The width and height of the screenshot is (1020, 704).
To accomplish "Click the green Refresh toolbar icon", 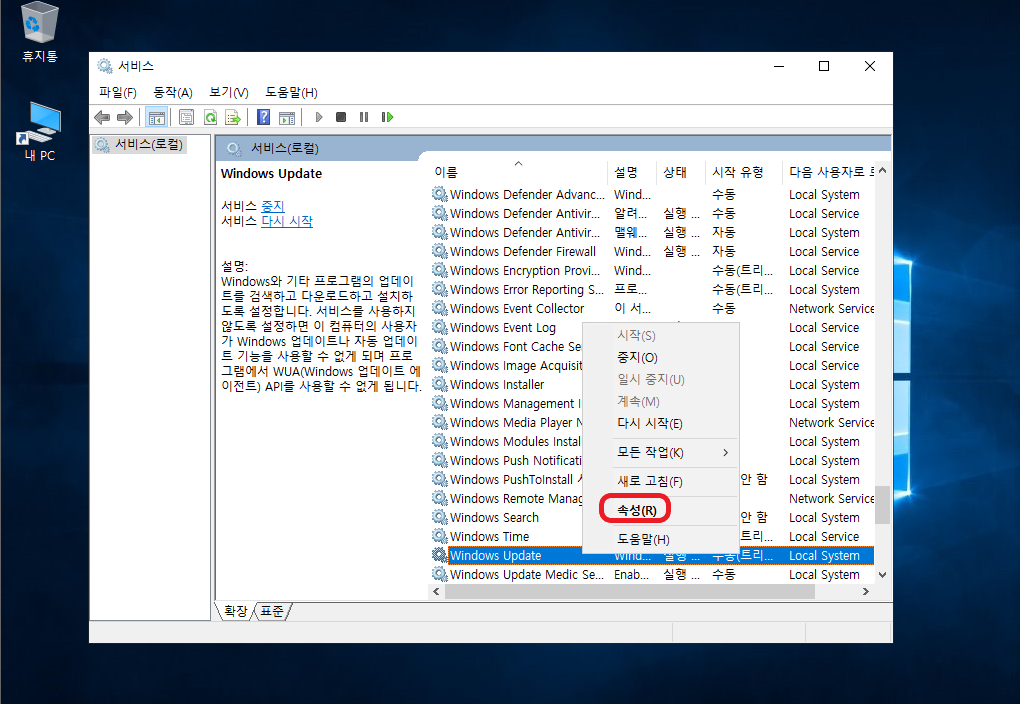I will (210, 118).
